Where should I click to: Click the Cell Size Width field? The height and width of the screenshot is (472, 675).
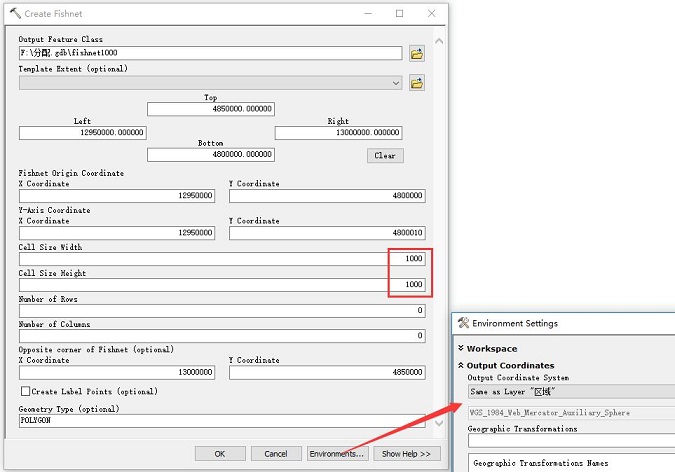tap(222, 259)
